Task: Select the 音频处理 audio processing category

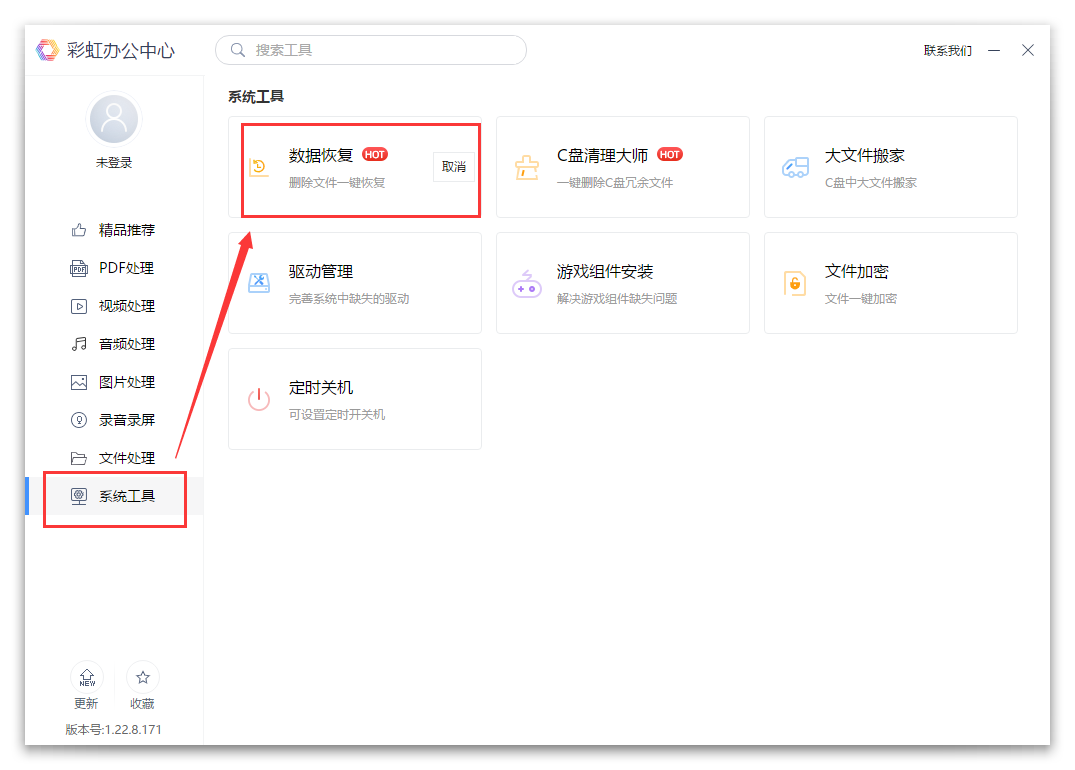Action: 114,344
